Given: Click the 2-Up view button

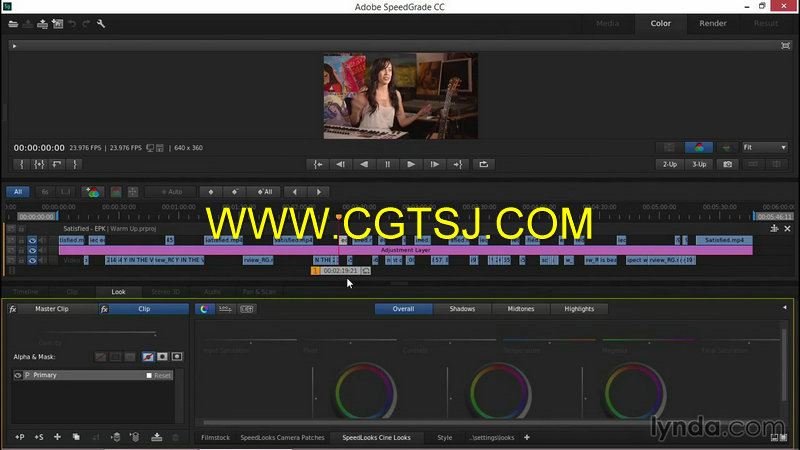Looking at the screenshot, I should coord(669,164).
